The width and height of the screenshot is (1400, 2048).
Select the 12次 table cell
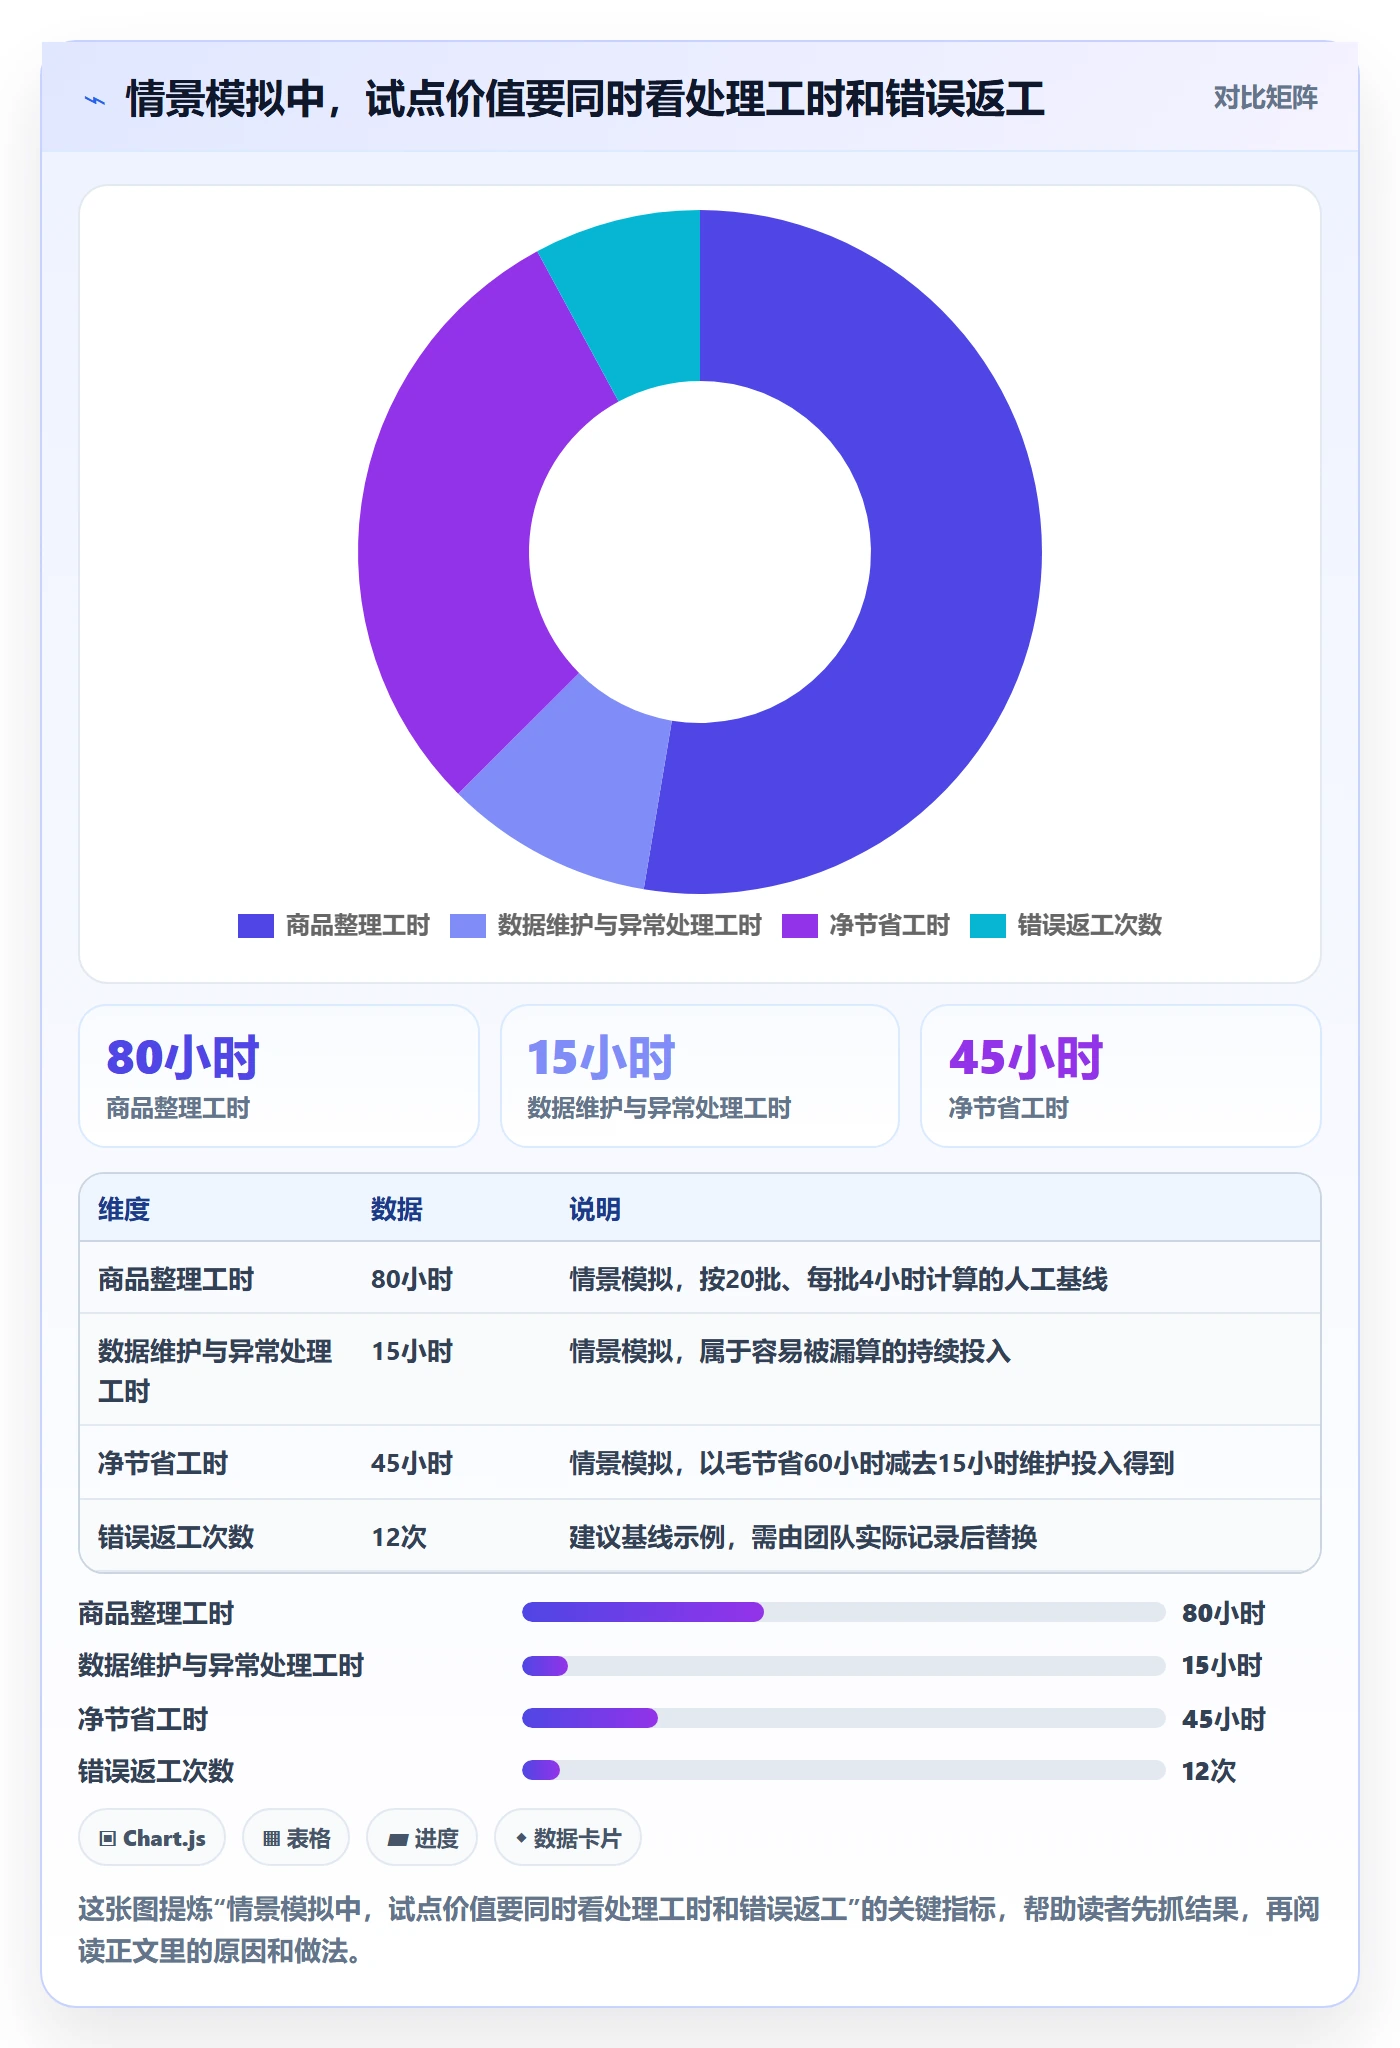pyautogui.click(x=399, y=1537)
